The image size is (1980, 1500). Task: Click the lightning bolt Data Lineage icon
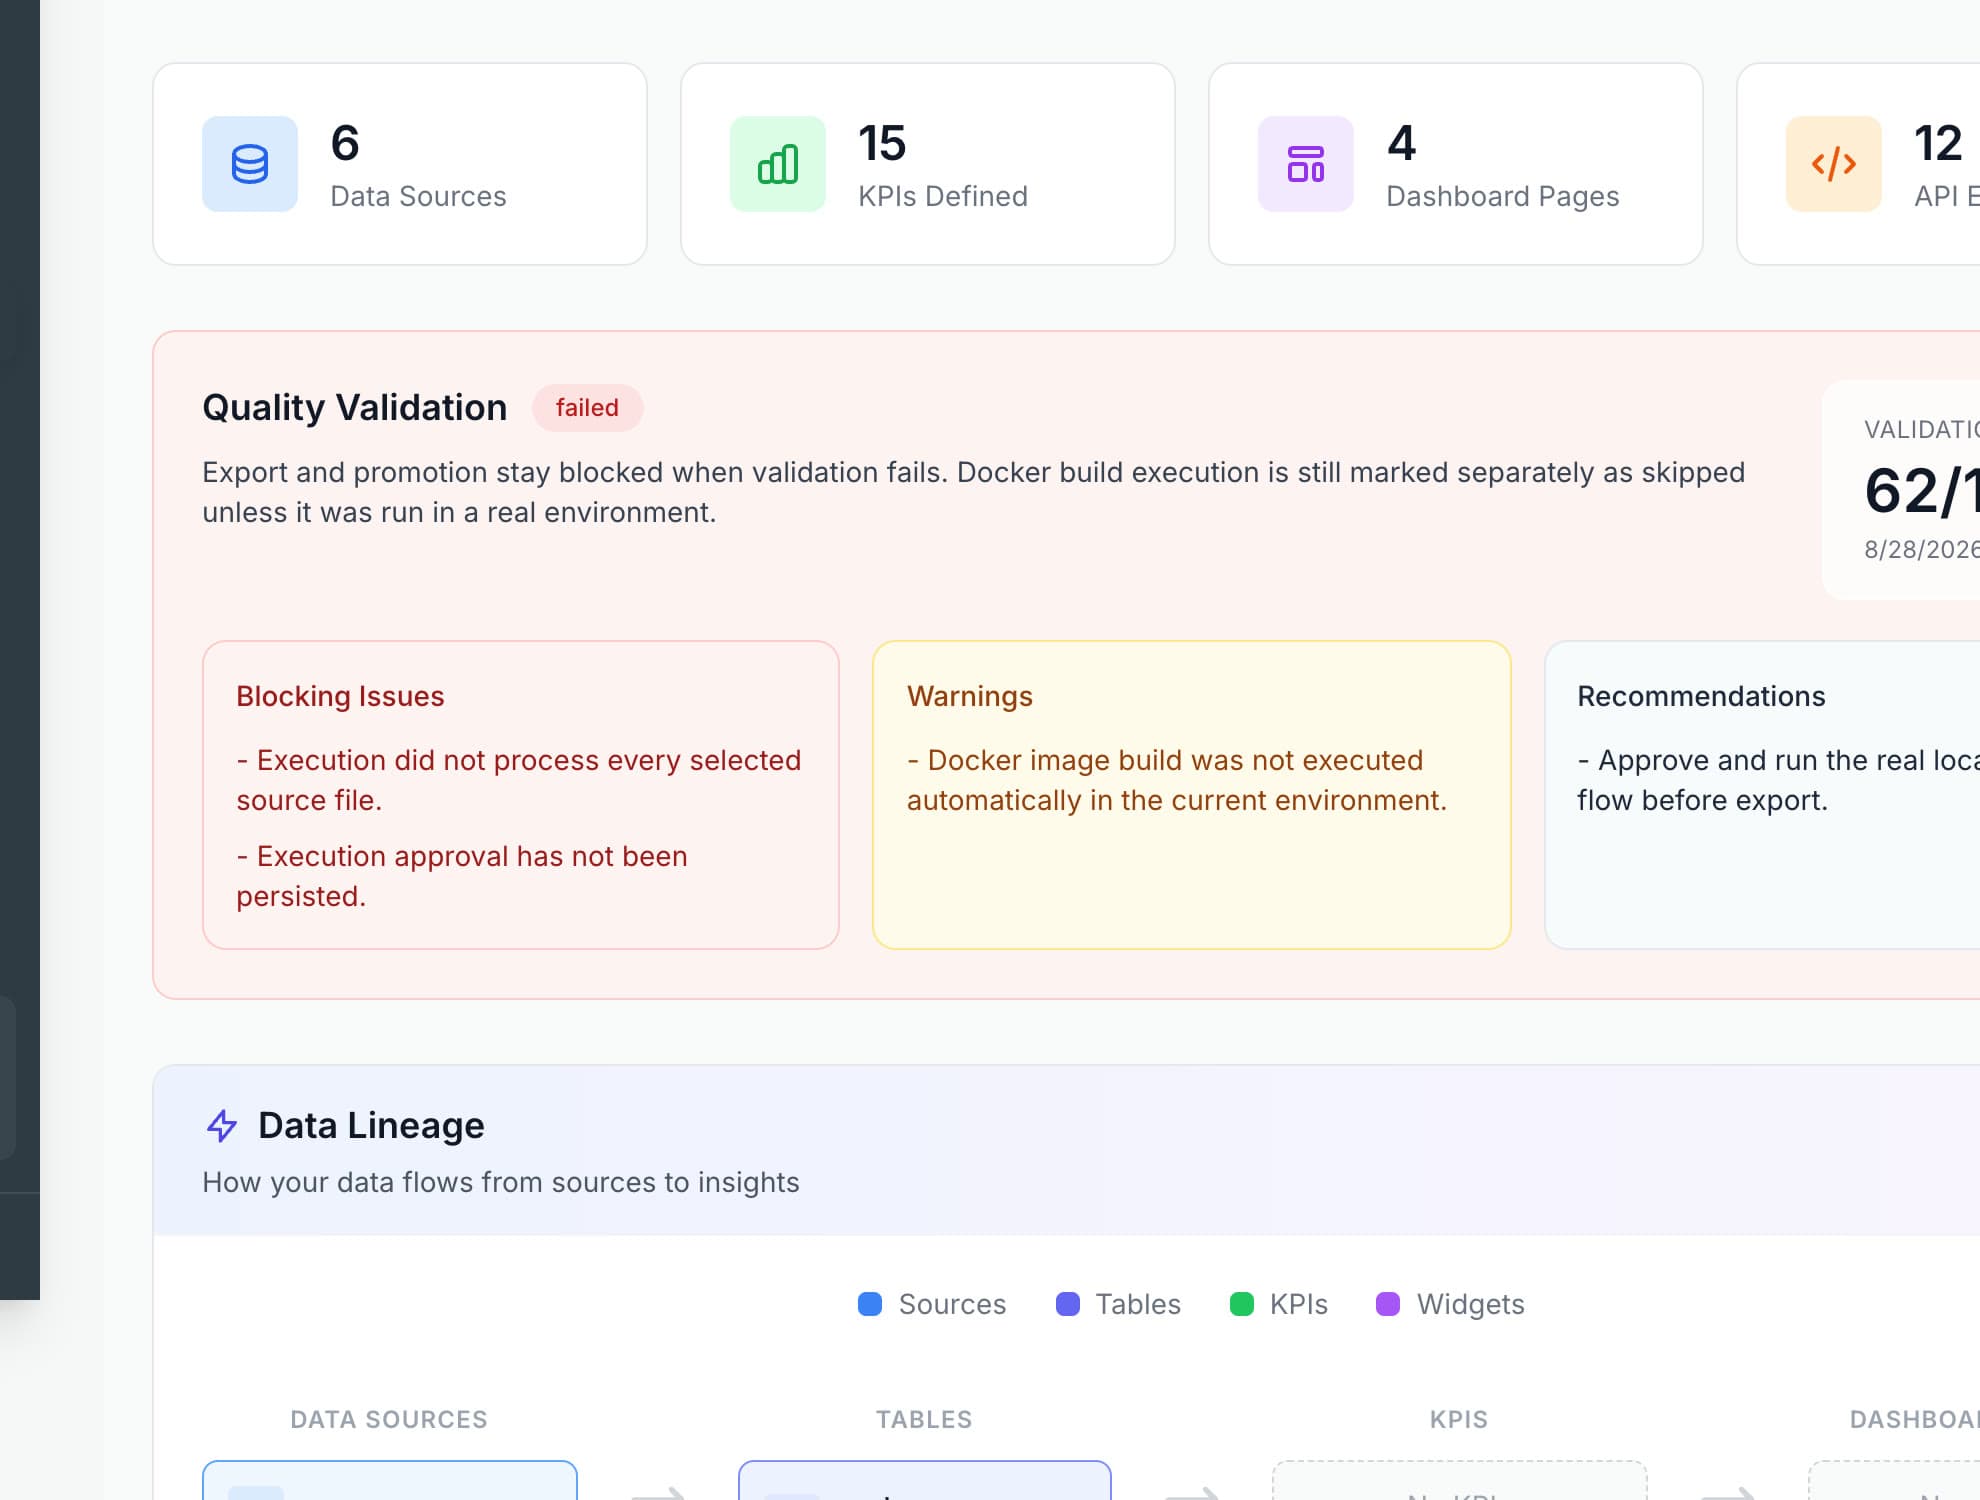pyautogui.click(x=222, y=1126)
